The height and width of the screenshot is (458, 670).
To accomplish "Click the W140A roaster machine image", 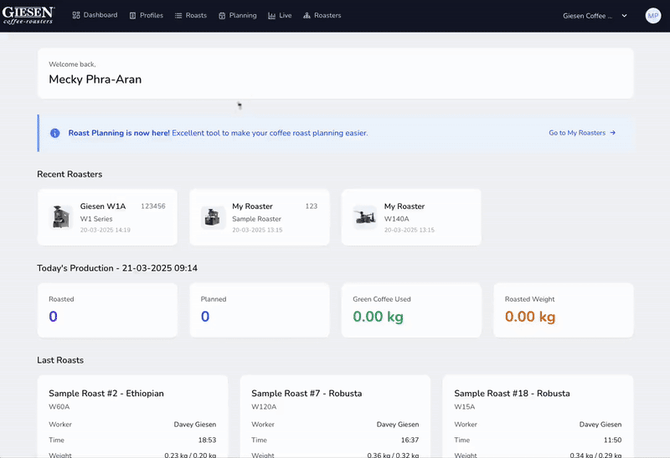I will (x=364, y=217).
